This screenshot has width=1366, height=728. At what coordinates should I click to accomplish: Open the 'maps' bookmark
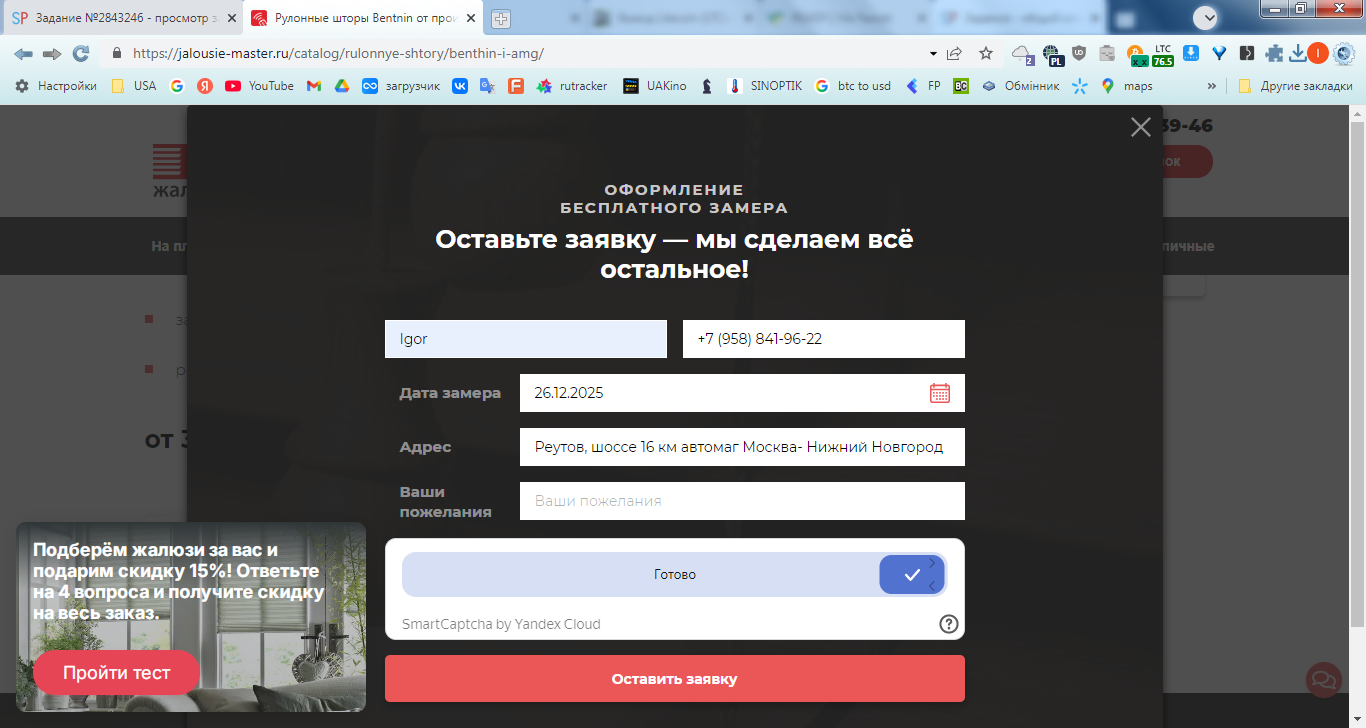point(1127,86)
